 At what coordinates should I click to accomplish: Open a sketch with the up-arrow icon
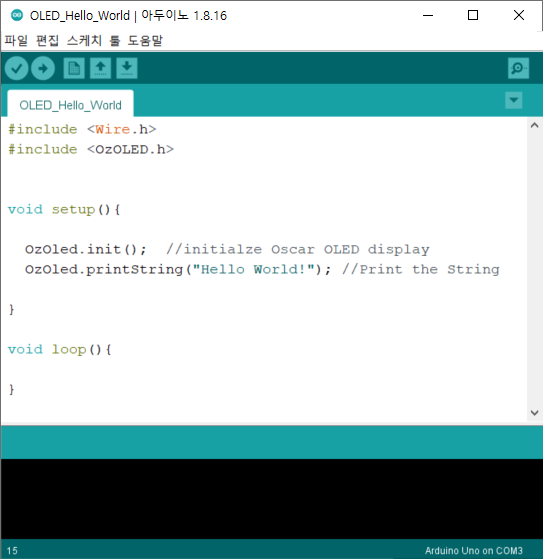[x=100, y=68]
